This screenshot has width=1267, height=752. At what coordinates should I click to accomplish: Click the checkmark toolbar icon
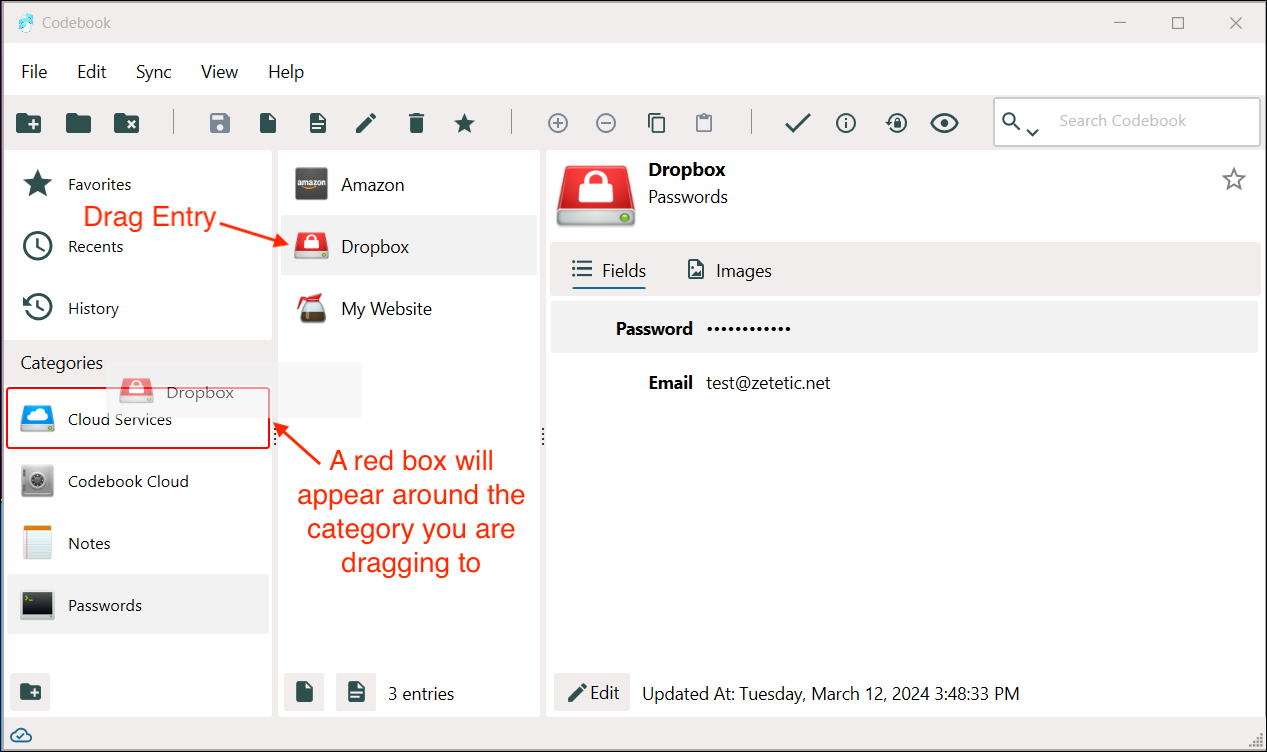[x=797, y=123]
